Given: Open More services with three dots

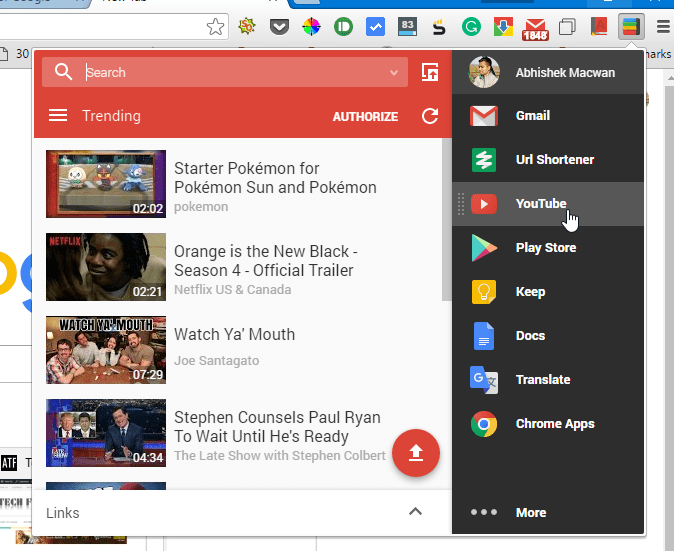Looking at the screenshot, I should tap(484, 512).
